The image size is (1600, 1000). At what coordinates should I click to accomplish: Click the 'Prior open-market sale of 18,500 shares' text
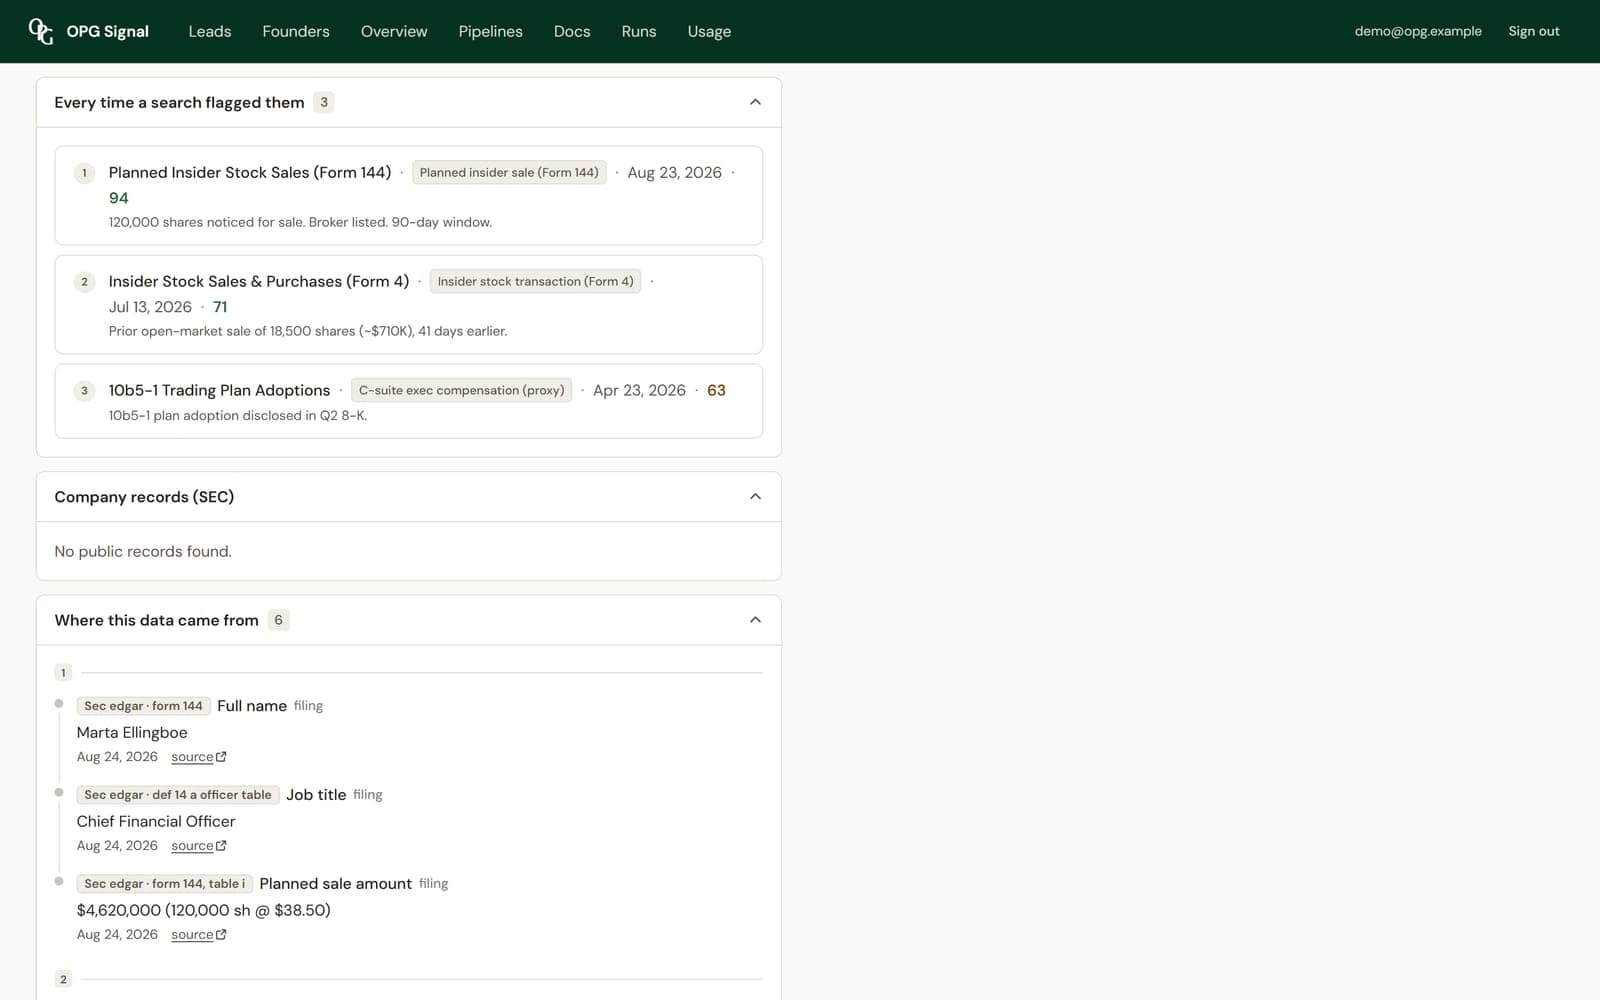coord(308,331)
